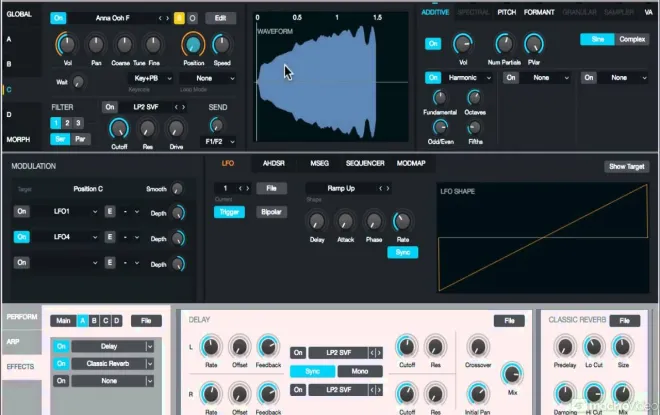Viewport: 660px width, 415px height.
Task: Click the Octaves knob
Action: 474,98
